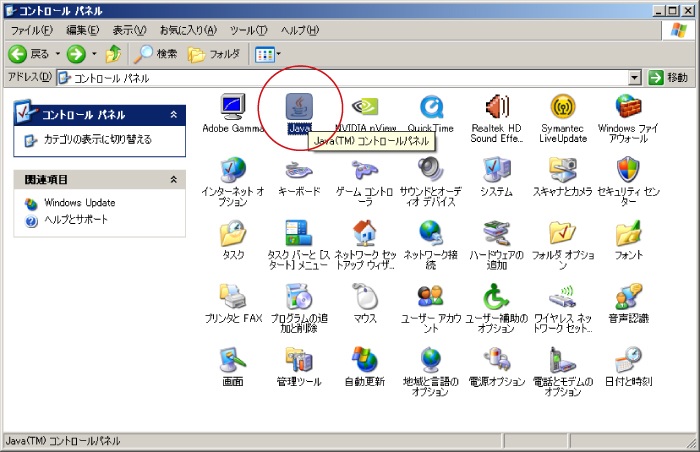Viewport: 700px width, 452px height.
Task: Open the Symantec LiveUpdate icon
Action: point(563,107)
